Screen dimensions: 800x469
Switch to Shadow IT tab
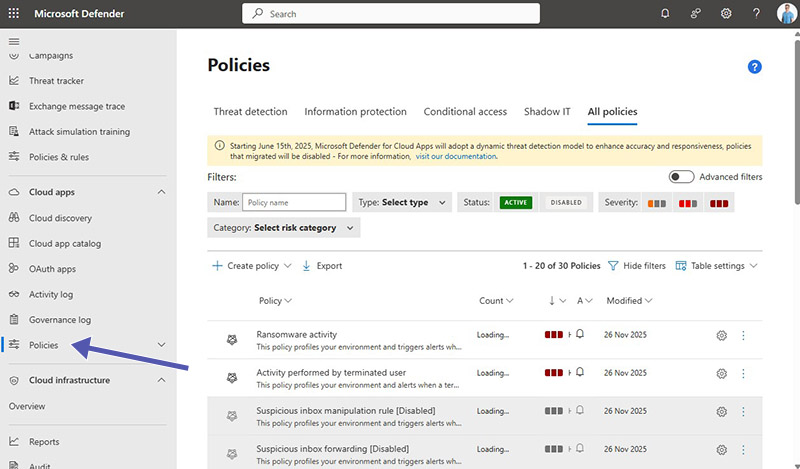547,112
